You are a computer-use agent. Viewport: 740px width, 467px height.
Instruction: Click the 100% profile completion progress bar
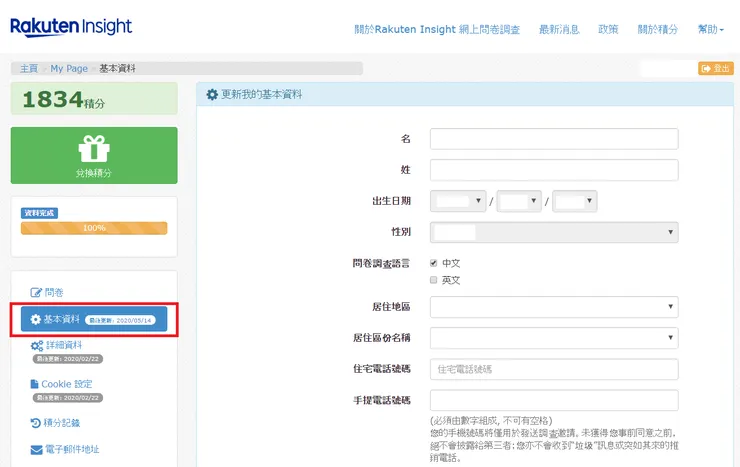click(x=94, y=228)
